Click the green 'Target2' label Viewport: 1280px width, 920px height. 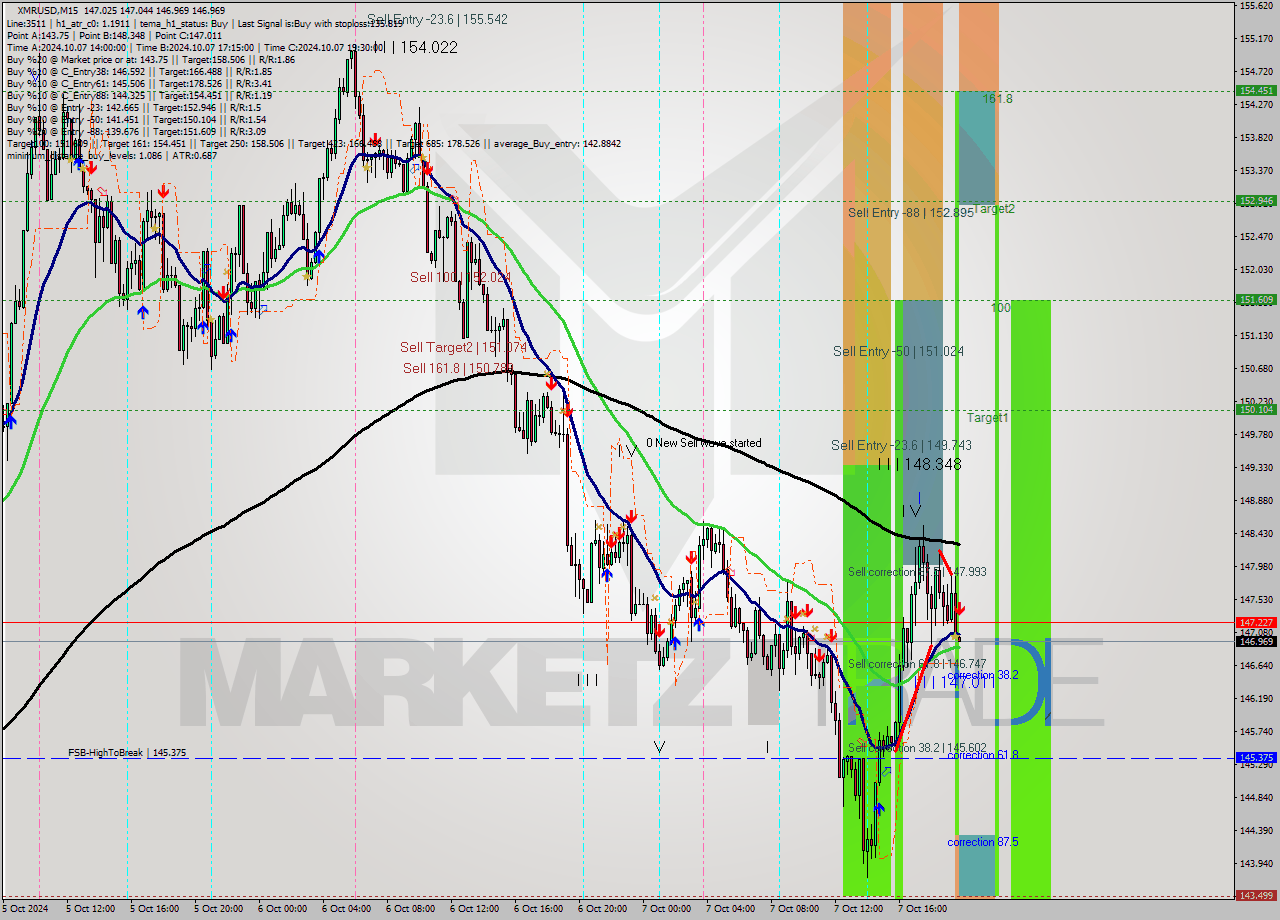994,209
